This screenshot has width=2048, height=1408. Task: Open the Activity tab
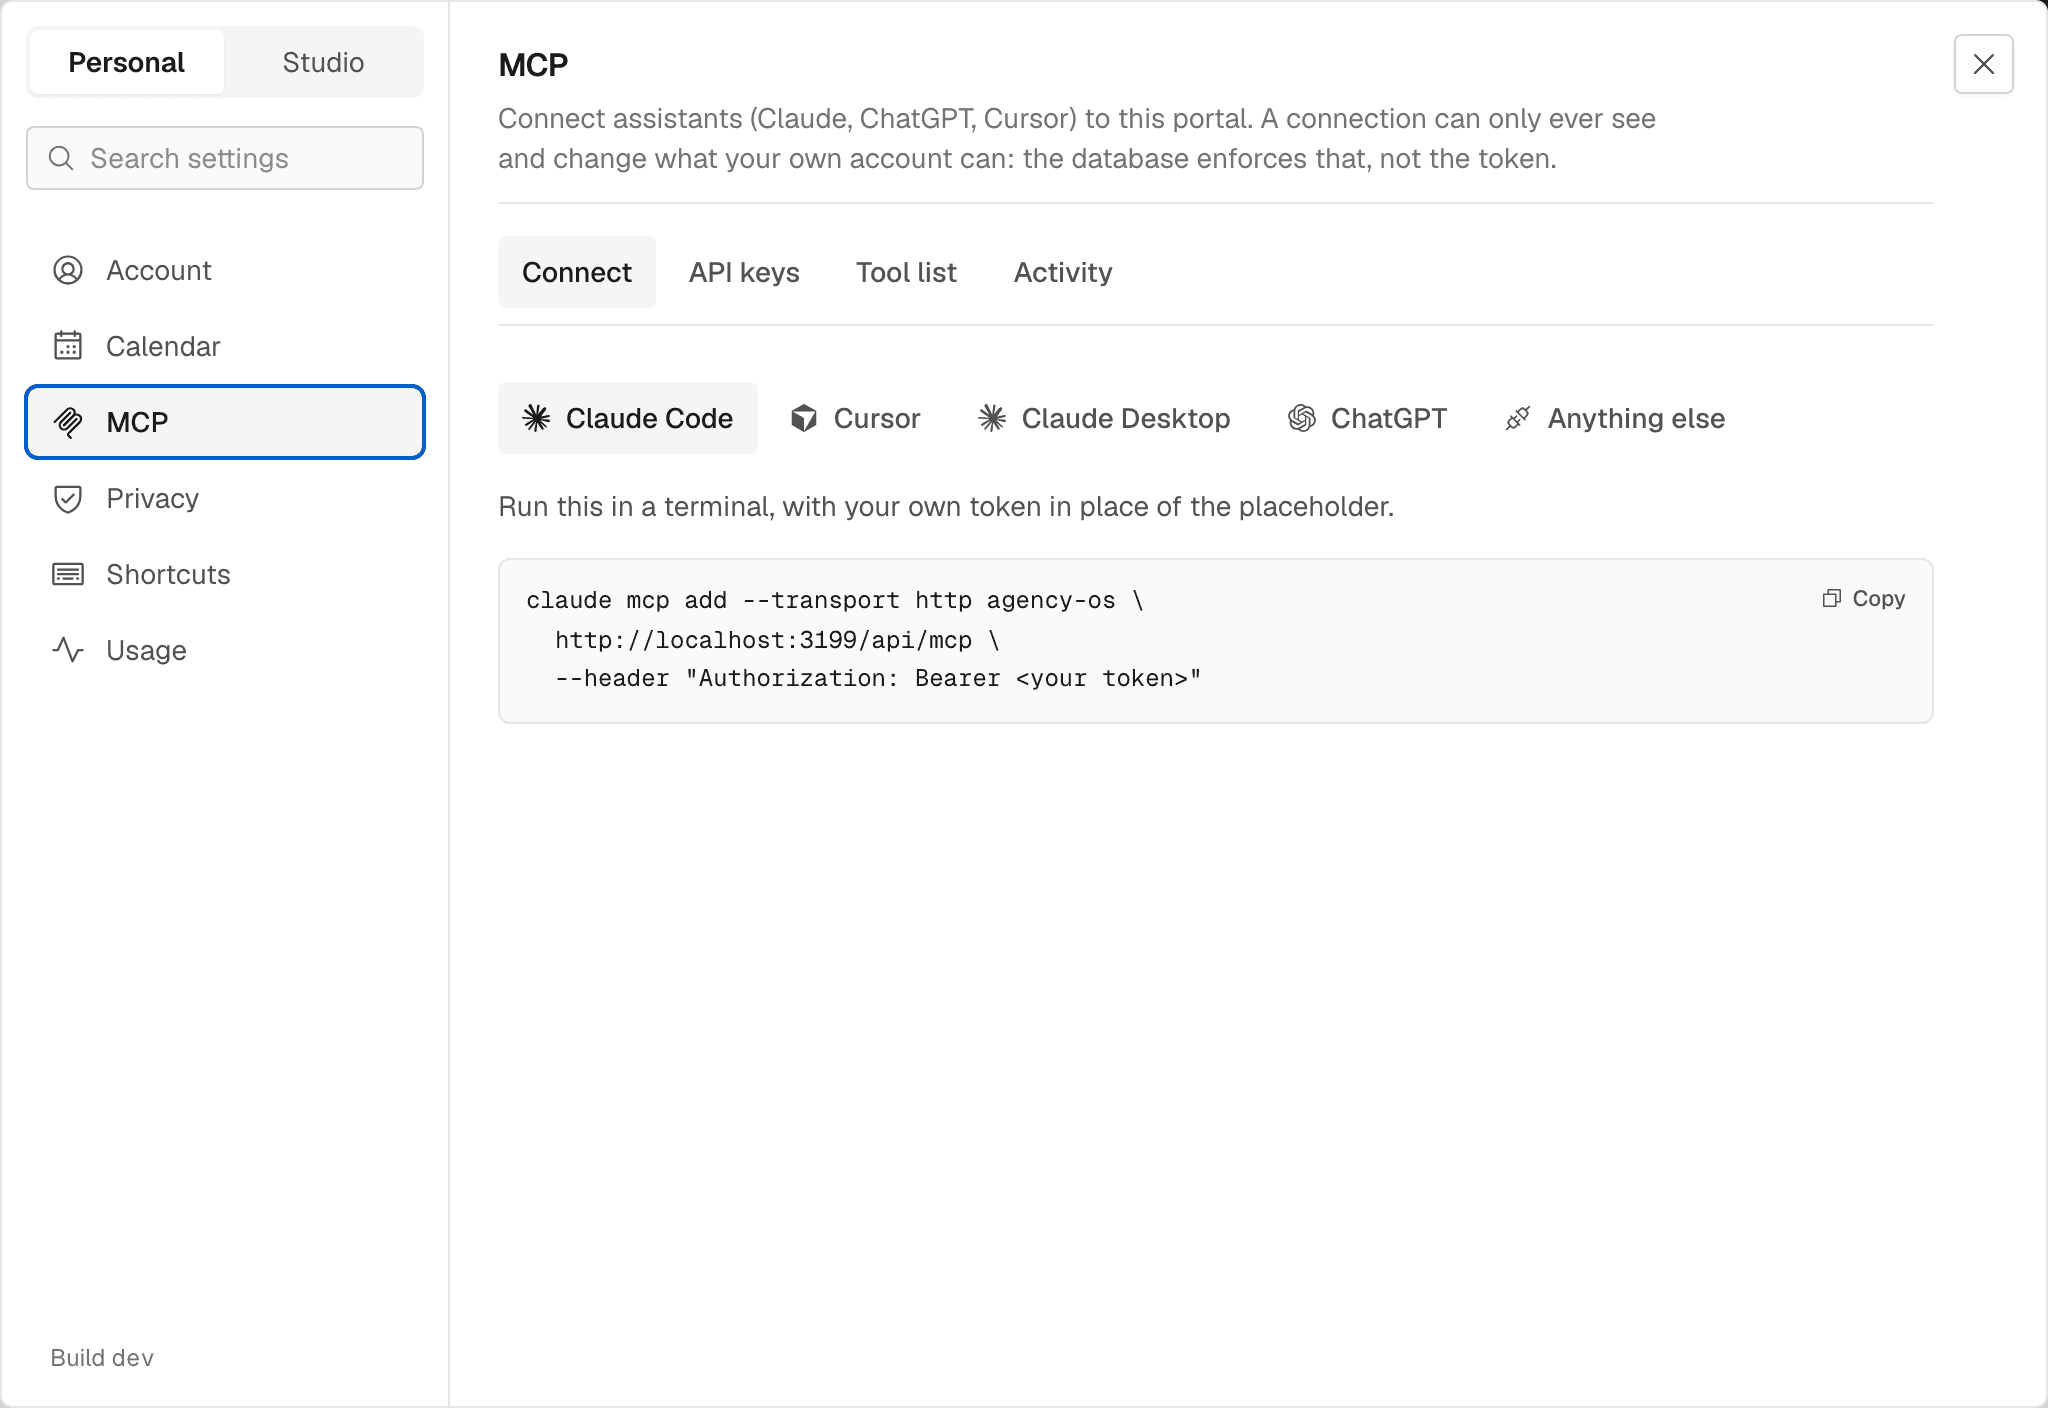(x=1063, y=272)
